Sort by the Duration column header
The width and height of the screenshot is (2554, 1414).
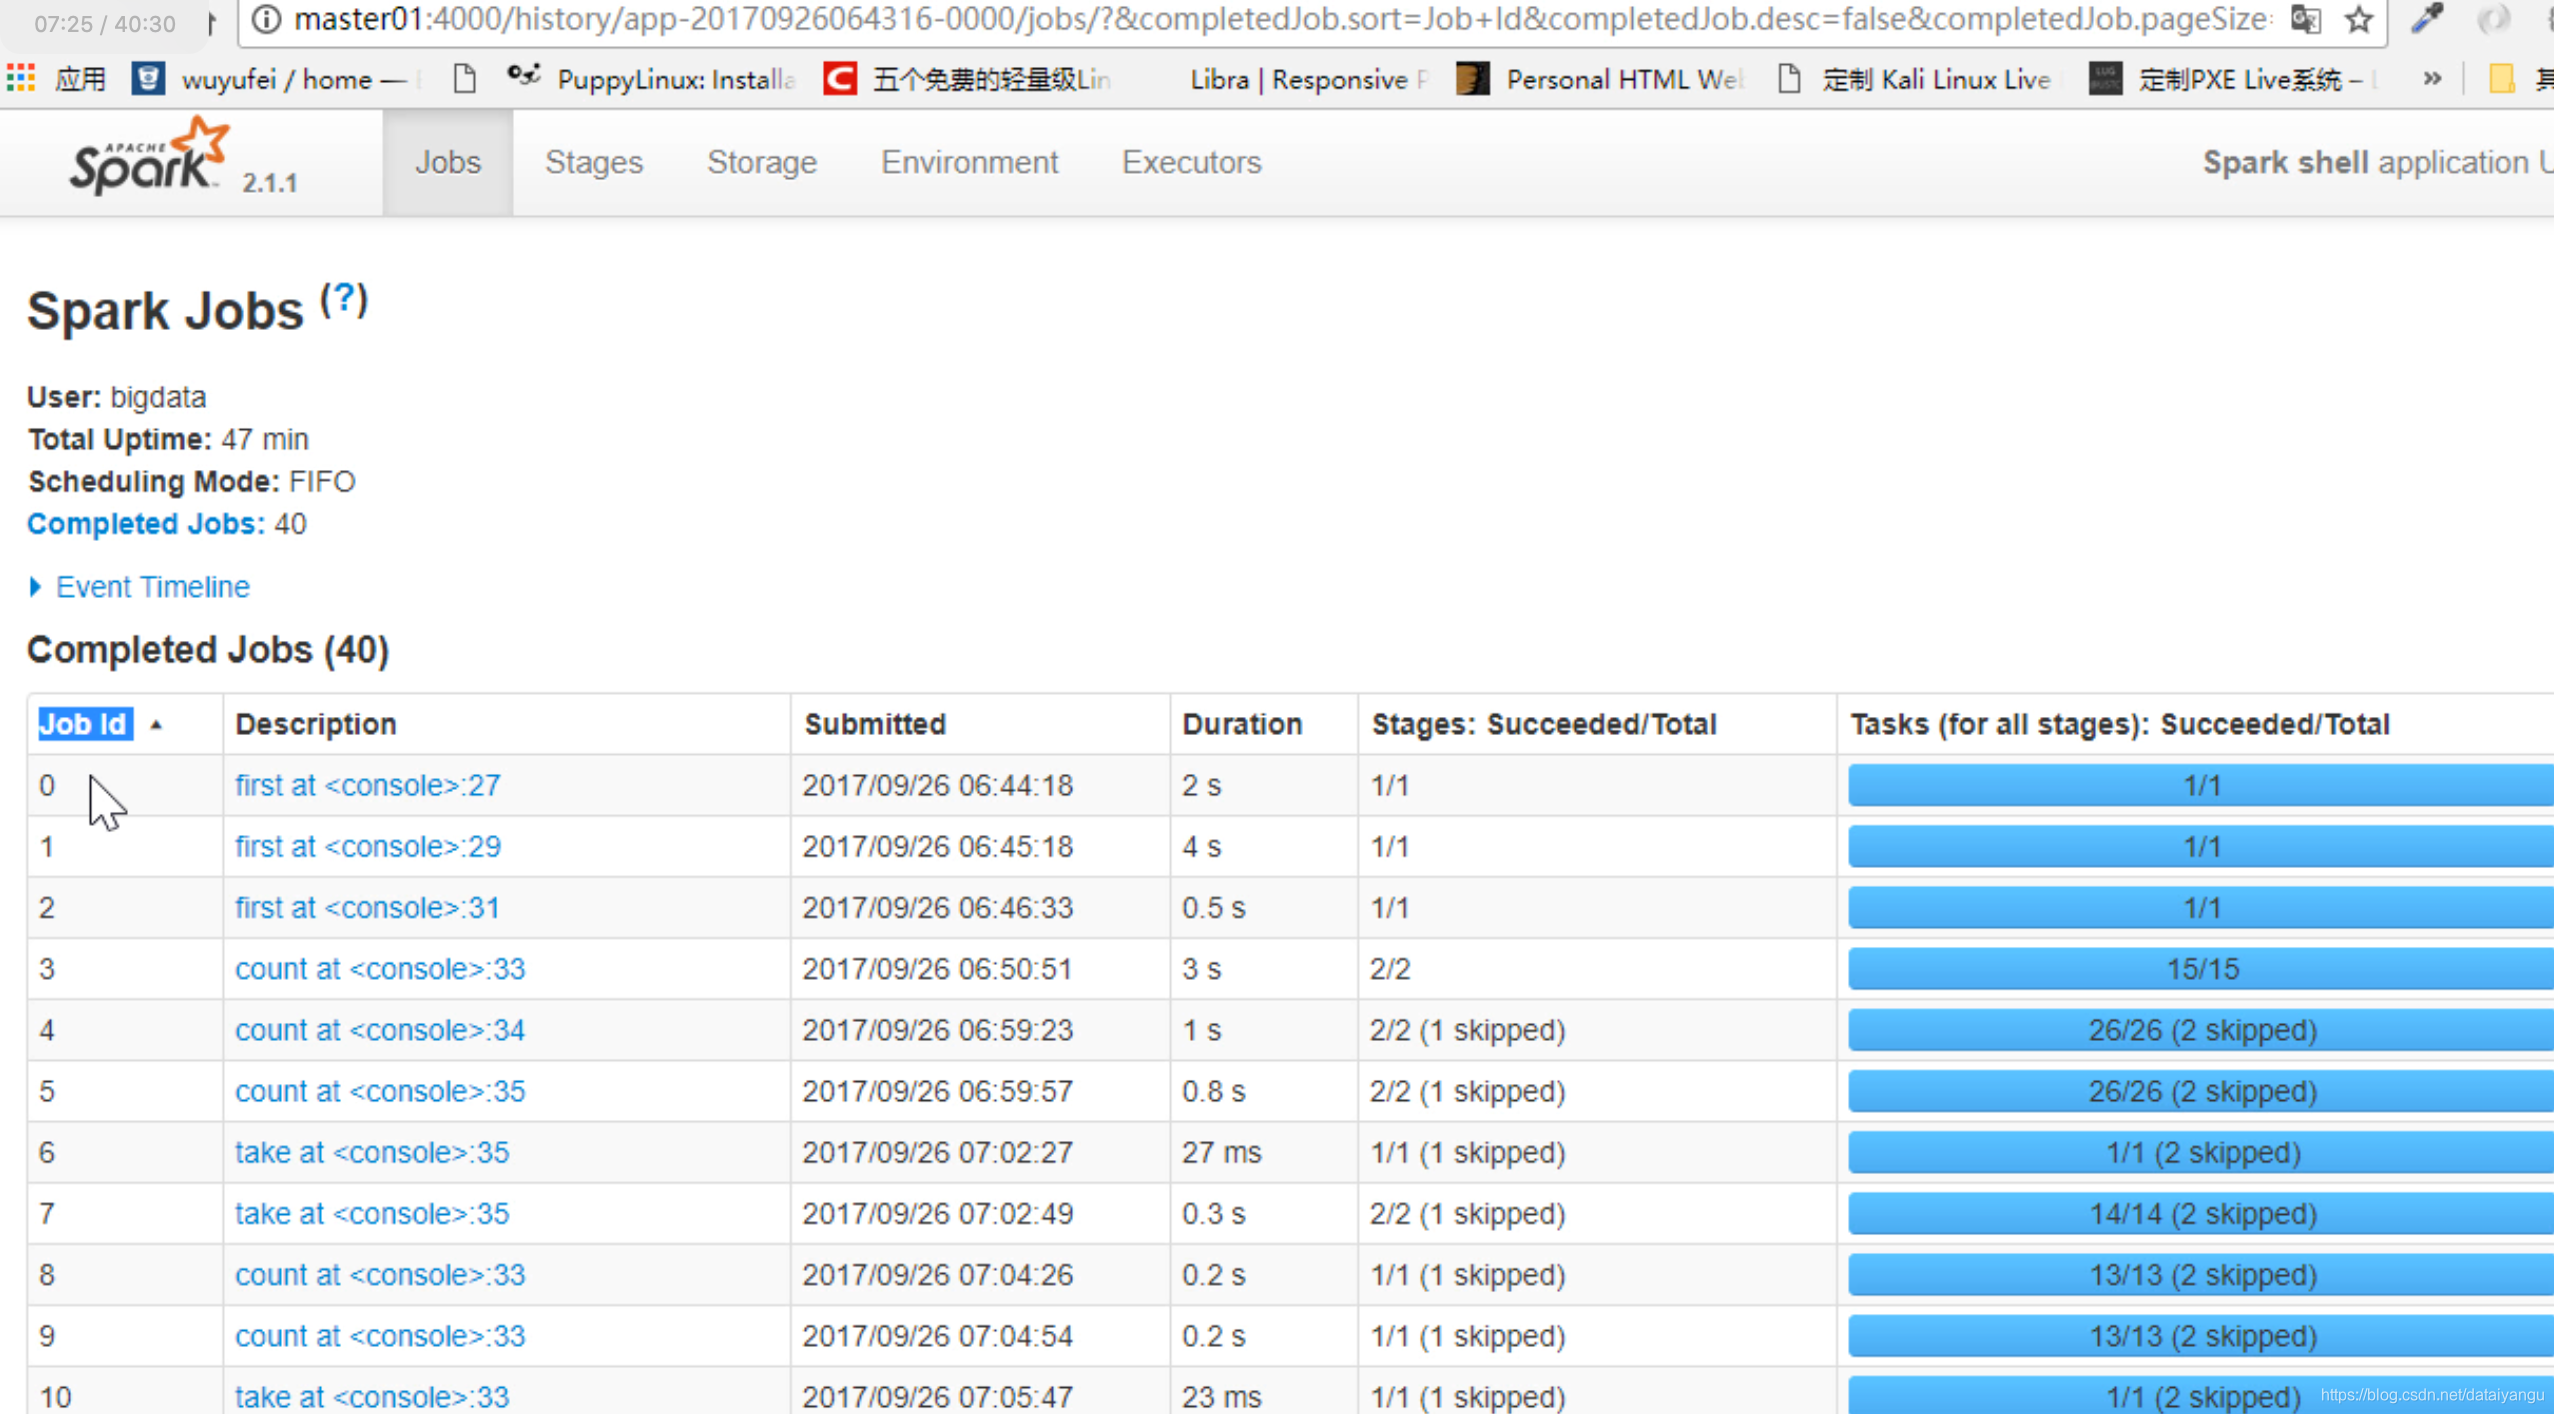click(x=1242, y=724)
